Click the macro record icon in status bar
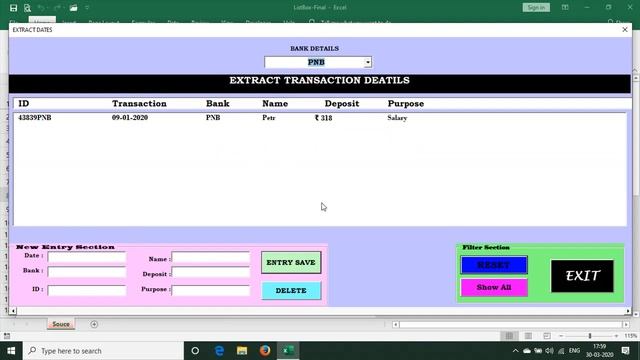Screen dimensions: 640x360 [7, 336]
